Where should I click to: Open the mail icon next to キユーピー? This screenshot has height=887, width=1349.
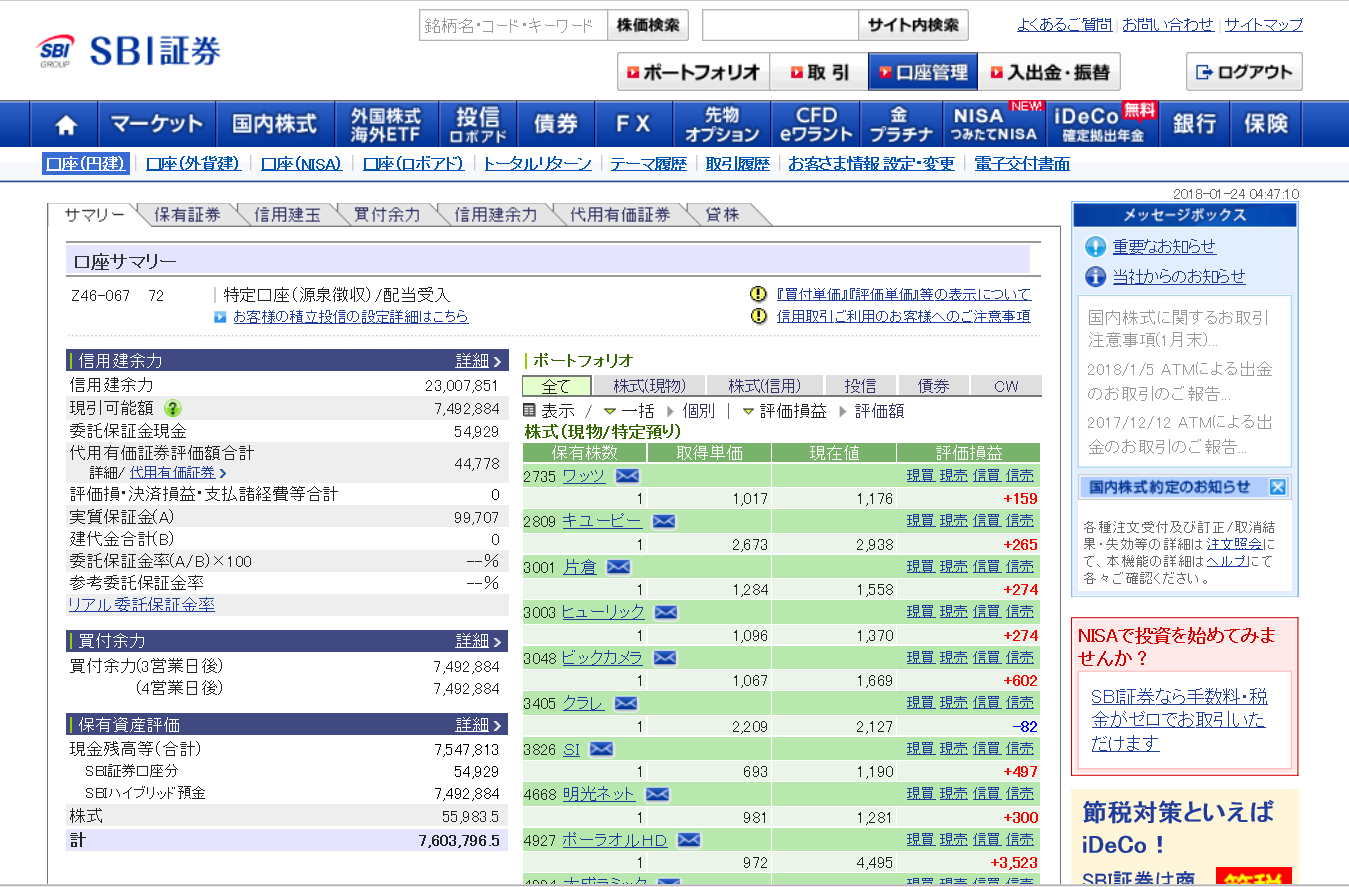click(664, 521)
